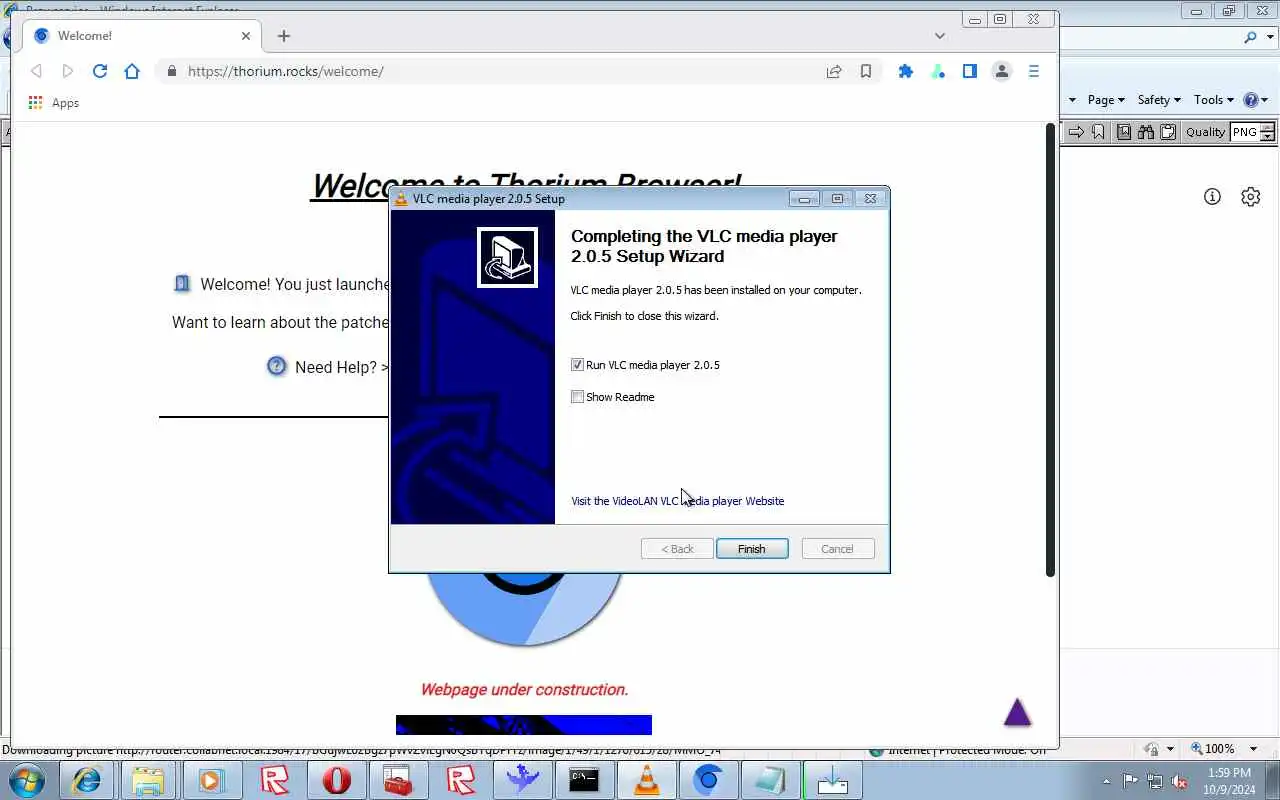Open Opera from the taskbar
Viewport: 1280px width, 800px height.
[x=337, y=780]
